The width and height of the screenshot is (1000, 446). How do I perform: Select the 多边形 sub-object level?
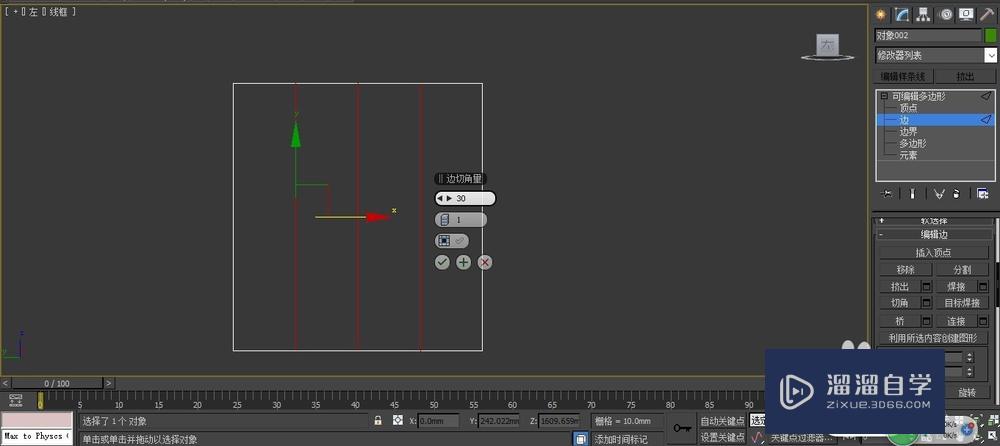[x=913, y=144]
